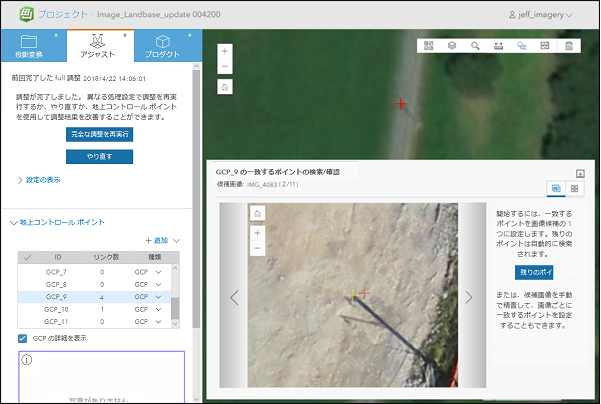Switch to the プロダクト tab

click(x=168, y=46)
